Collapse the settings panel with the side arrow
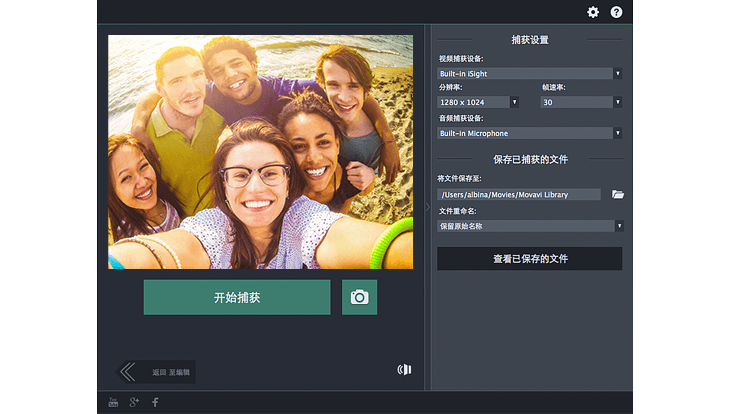Image resolution: width=730 pixels, height=414 pixels. click(428, 207)
